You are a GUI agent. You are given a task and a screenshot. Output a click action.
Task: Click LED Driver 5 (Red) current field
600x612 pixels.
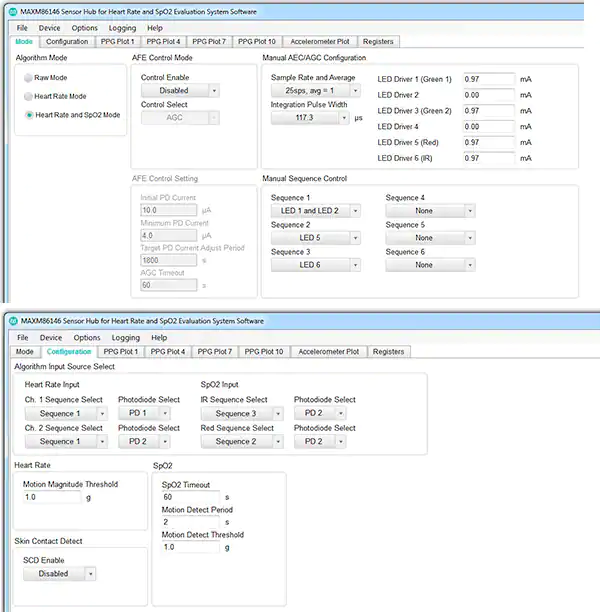coord(489,142)
